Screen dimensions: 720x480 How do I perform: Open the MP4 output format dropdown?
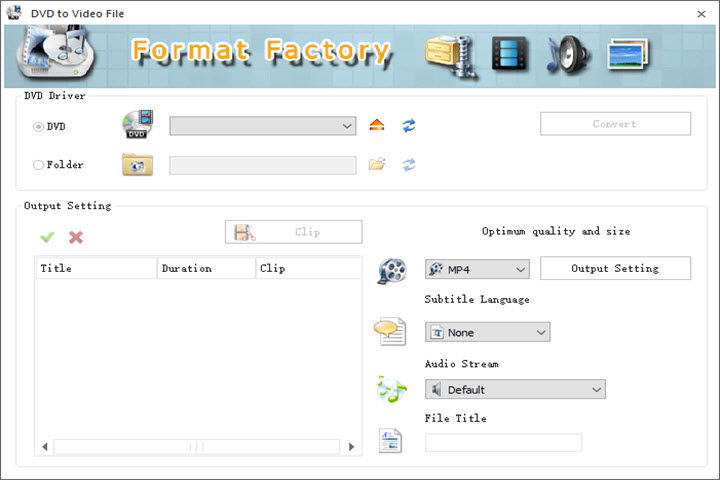coord(477,269)
